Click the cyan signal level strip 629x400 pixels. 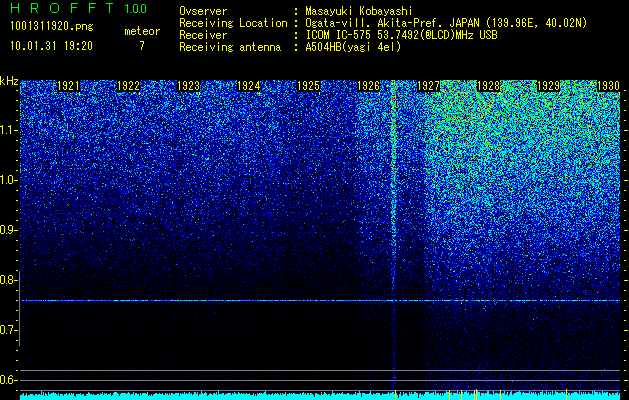coord(320,396)
